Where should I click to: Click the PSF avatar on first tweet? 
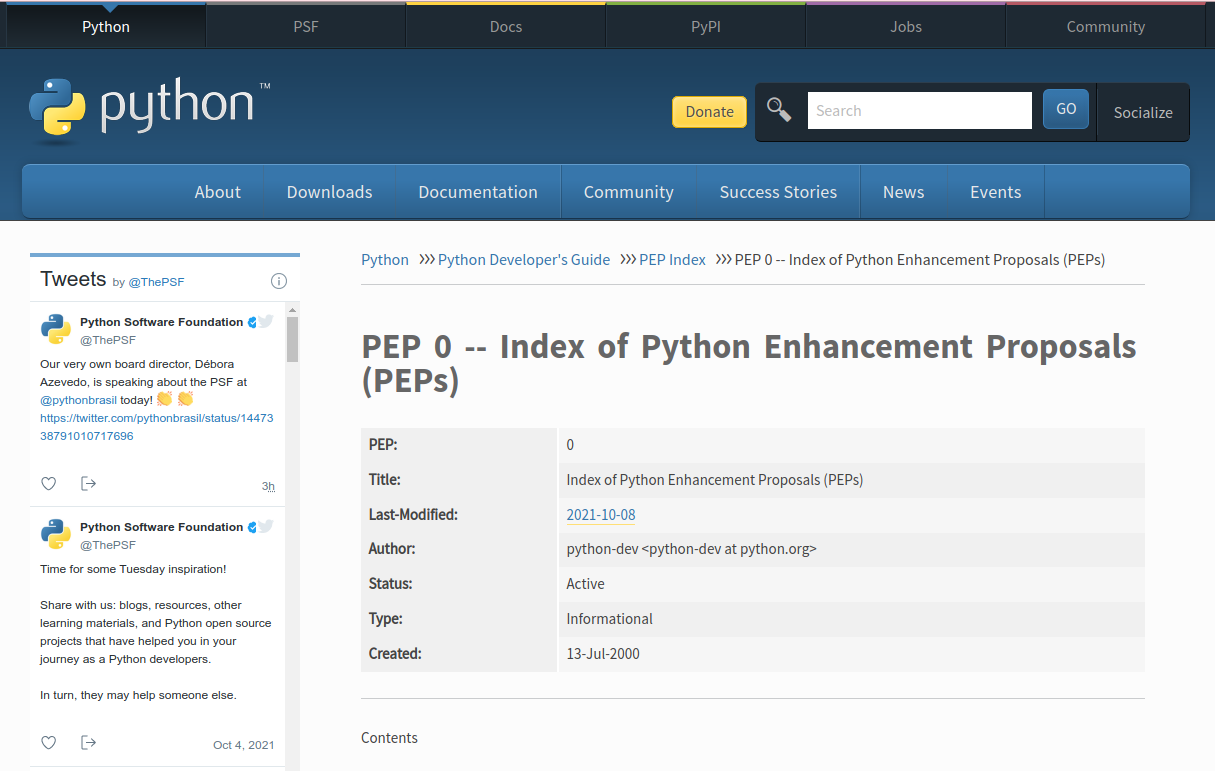56,329
